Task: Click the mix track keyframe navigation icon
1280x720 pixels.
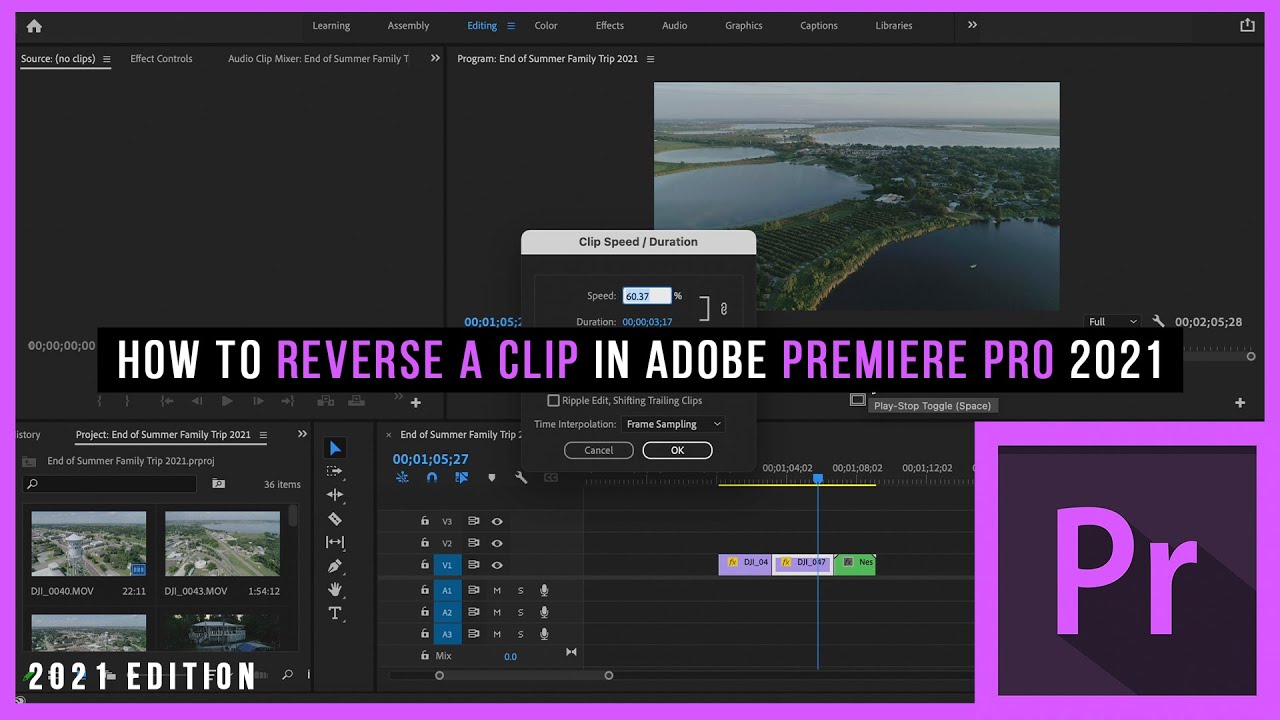Action: coord(572,652)
